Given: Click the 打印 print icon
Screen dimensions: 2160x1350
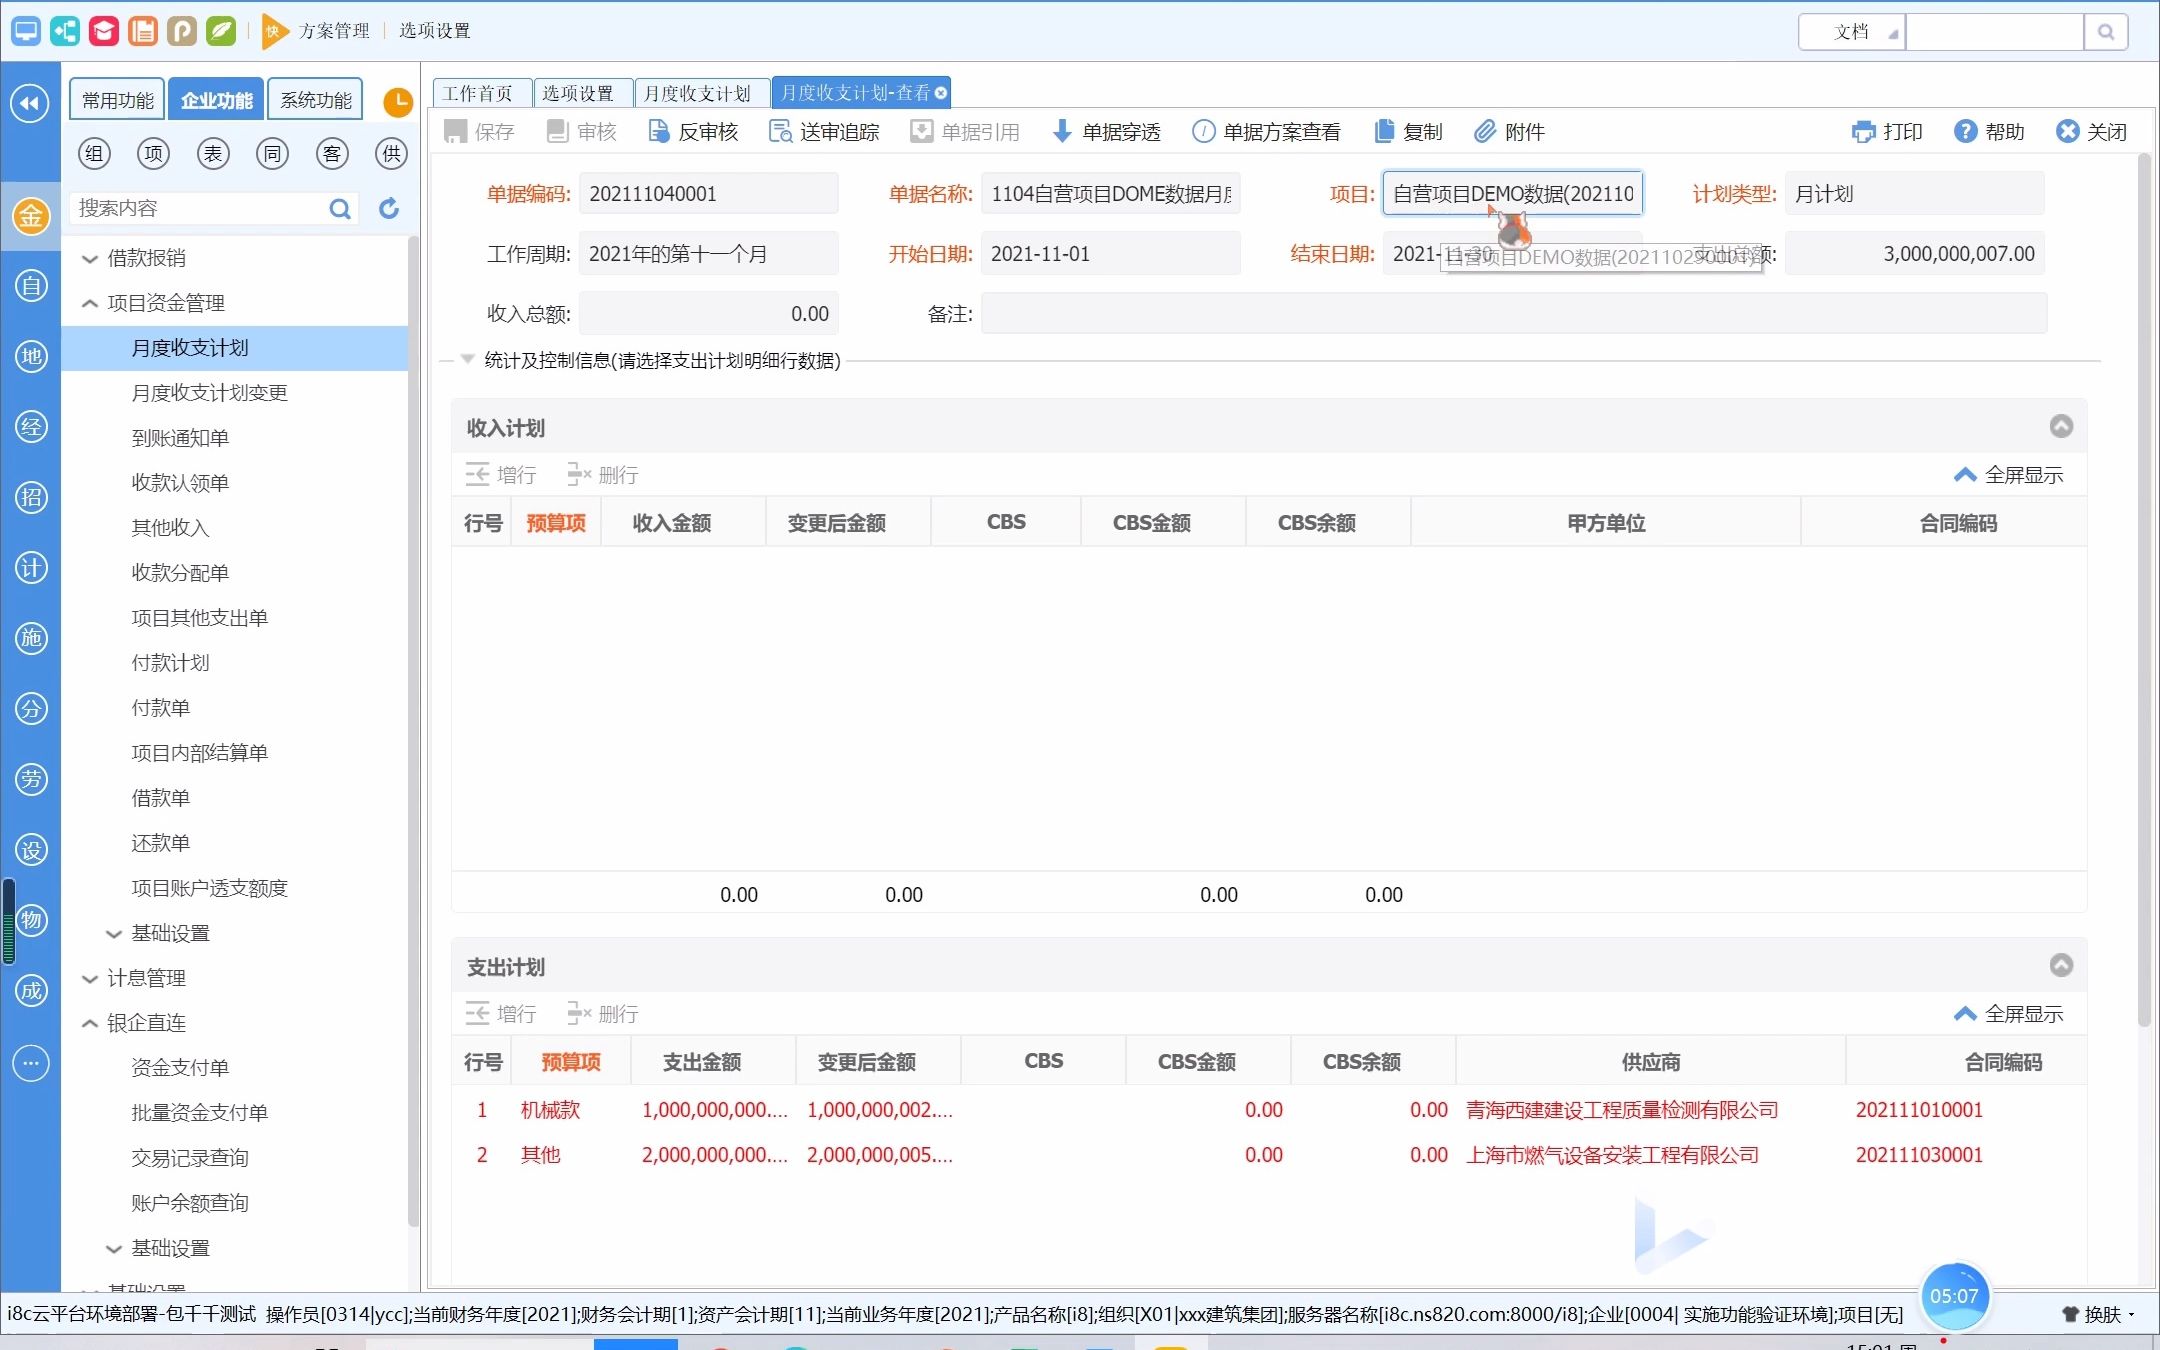Looking at the screenshot, I should [1864, 131].
